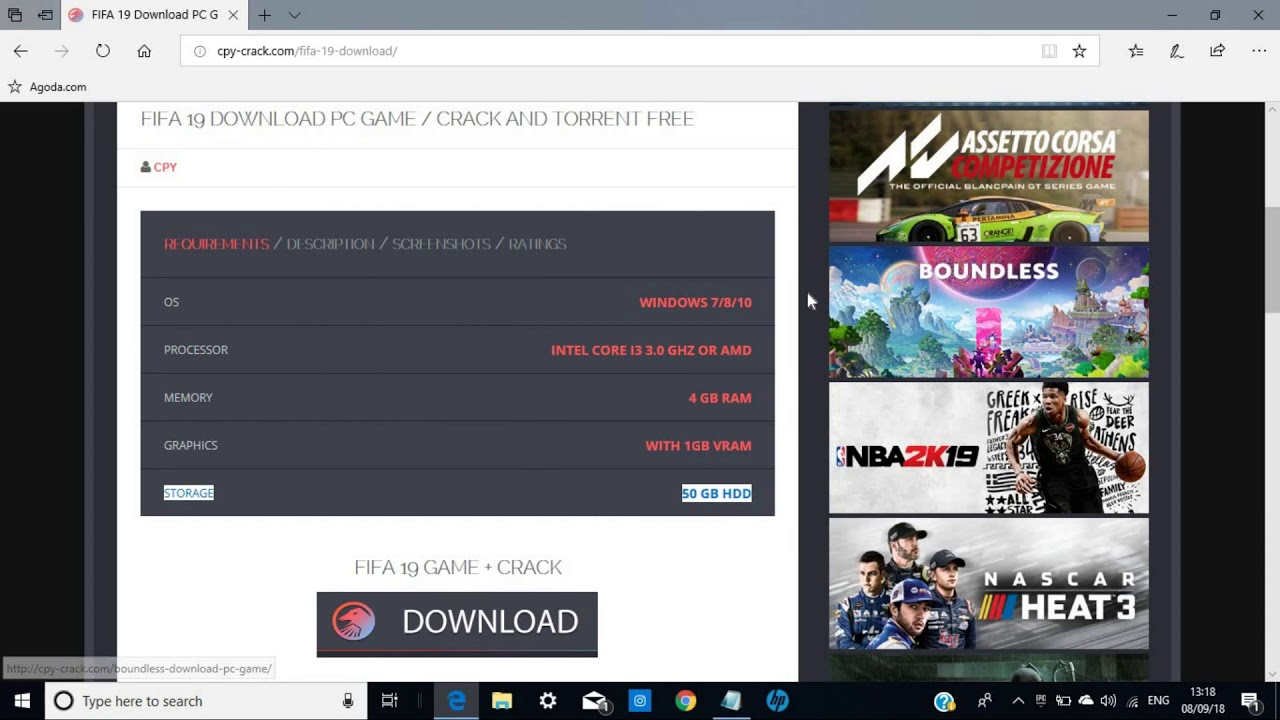Open the Assetto Corsa Competizione thumbnail
1280x720 pixels.
(x=989, y=176)
